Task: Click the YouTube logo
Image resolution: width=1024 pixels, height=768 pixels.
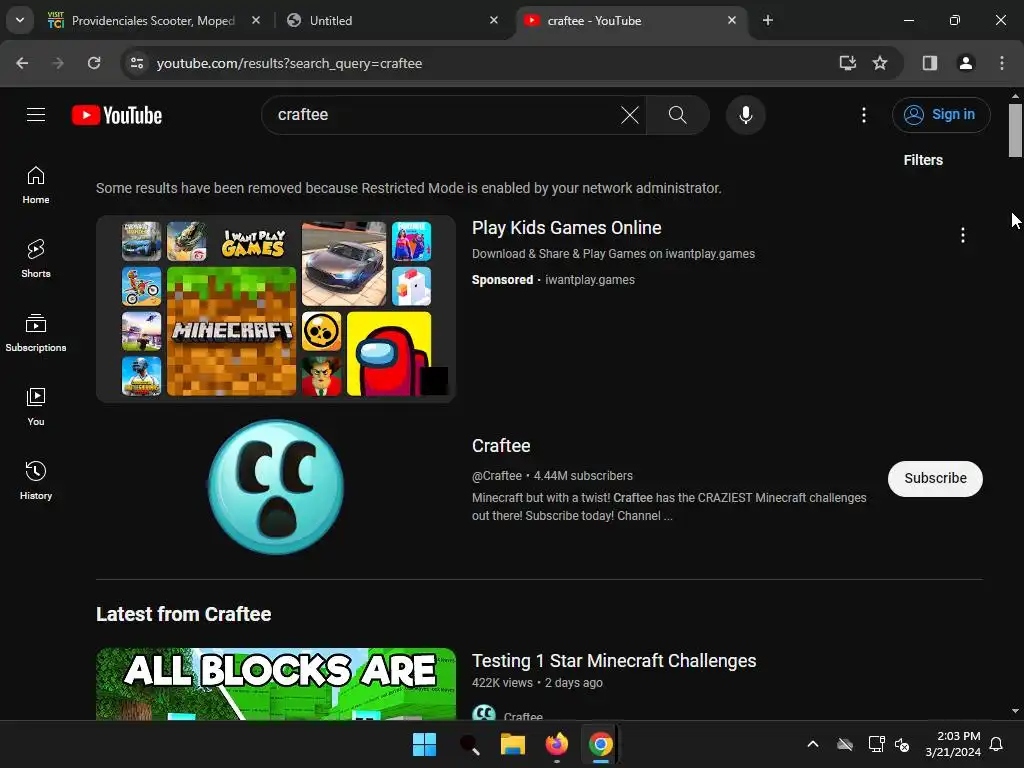Action: point(117,115)
